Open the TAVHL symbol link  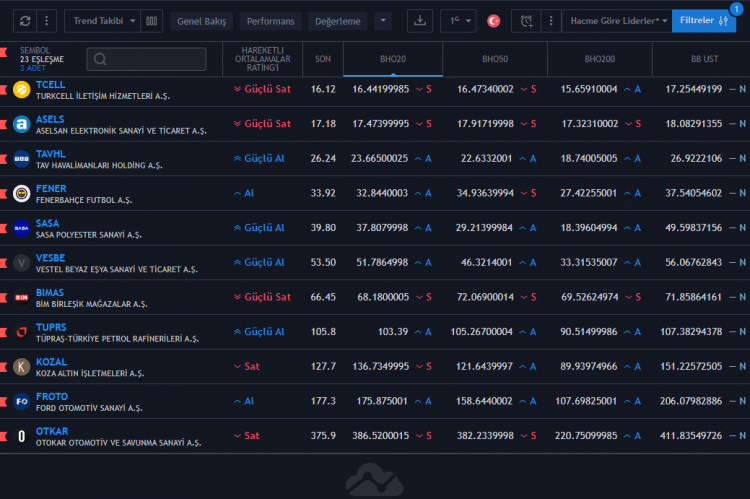tap(51, 154)
